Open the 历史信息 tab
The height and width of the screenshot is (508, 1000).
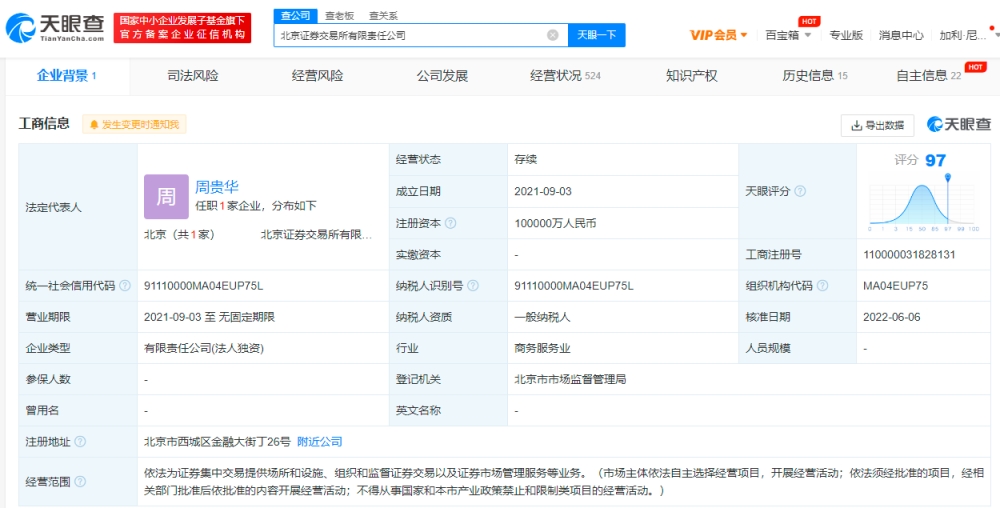815,76
